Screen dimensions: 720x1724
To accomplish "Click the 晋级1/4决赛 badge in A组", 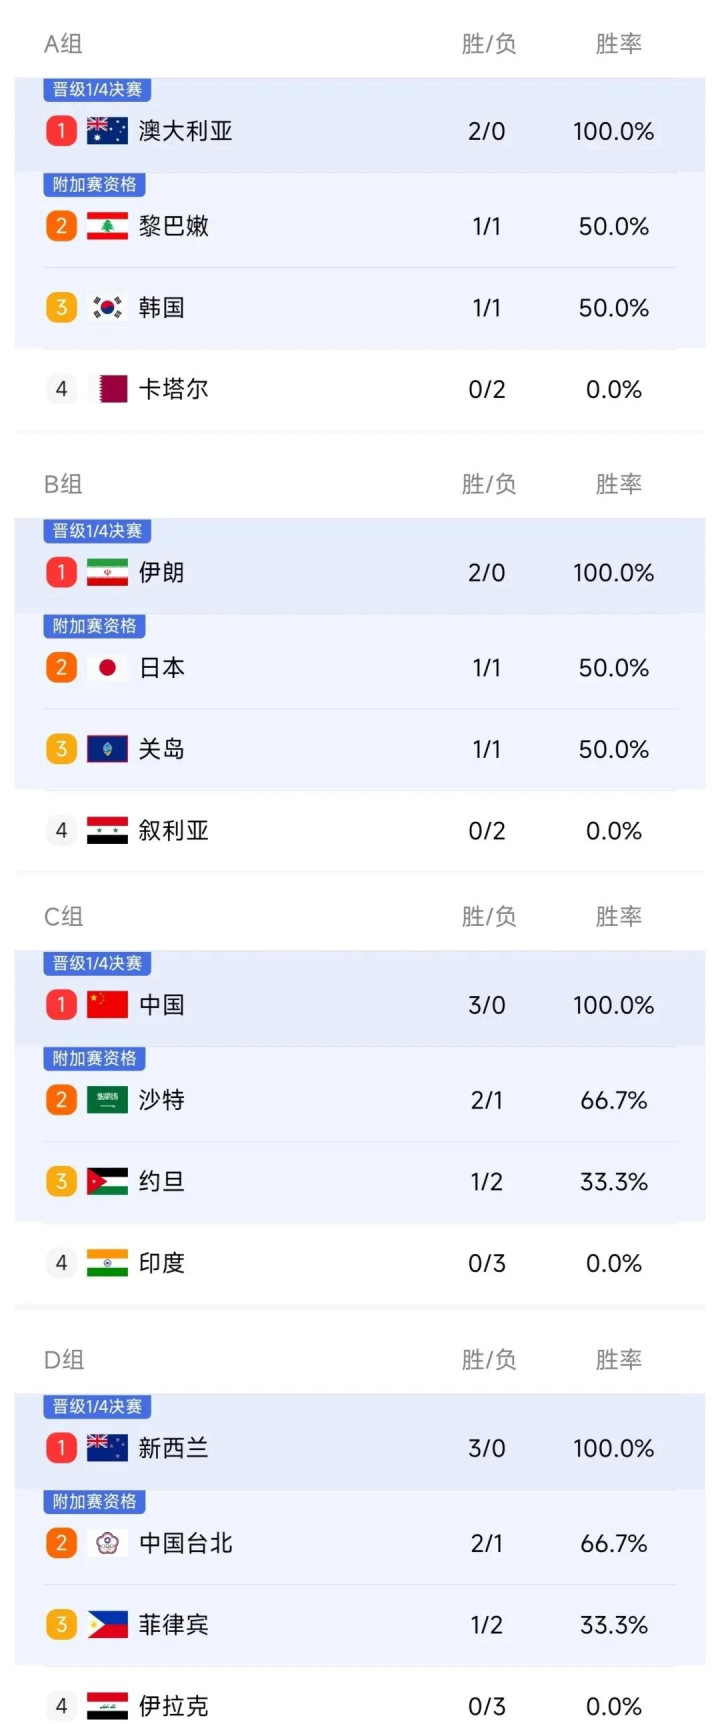I will coord(97,89).
